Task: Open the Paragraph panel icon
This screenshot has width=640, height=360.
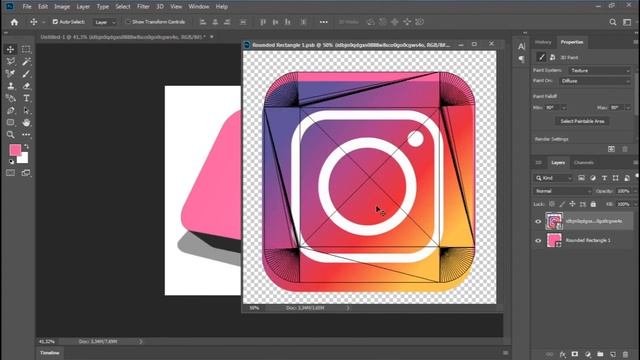Action: pyautogui.click(x=522, y=60)
